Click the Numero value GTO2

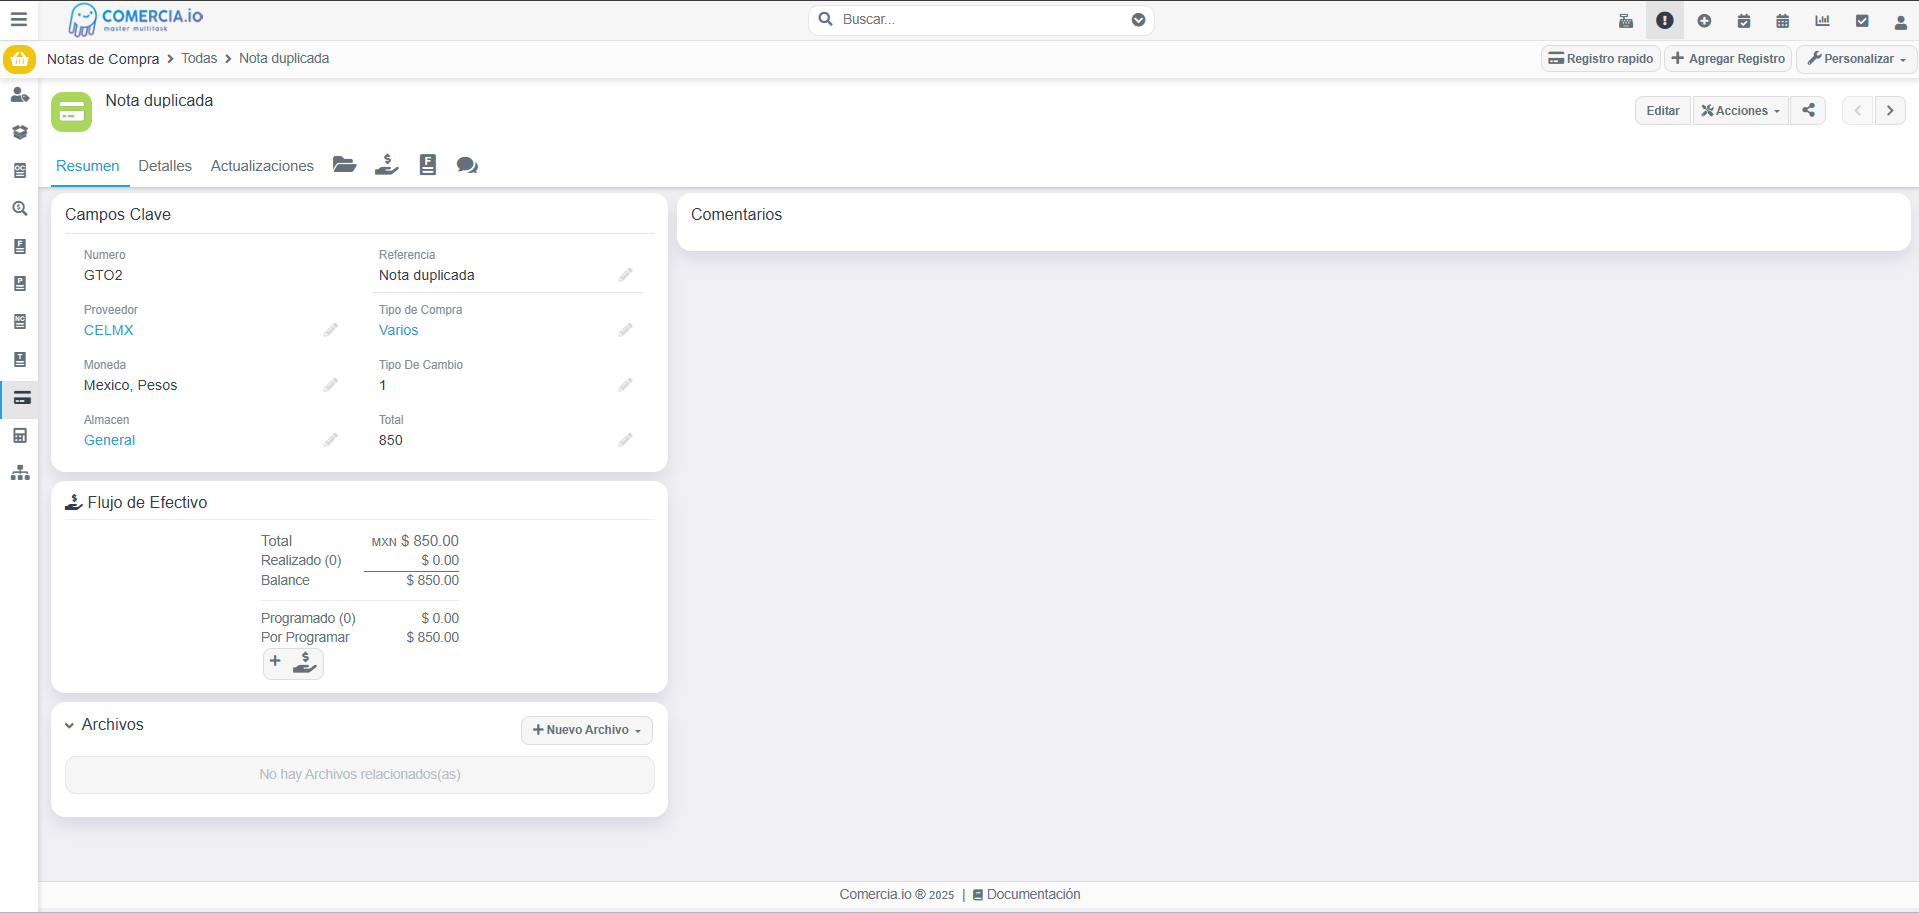(104, 275)
